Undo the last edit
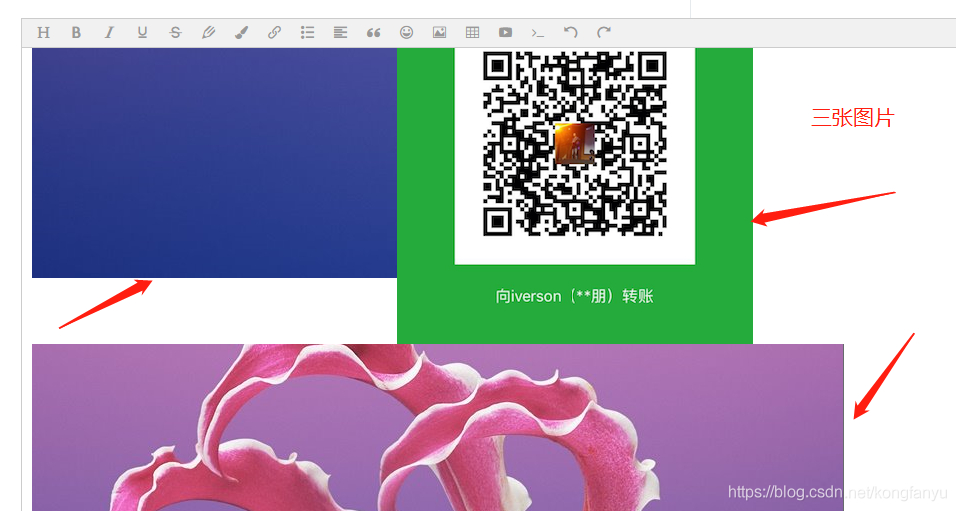This screenshot has height=511, width=956. click(x=571, y=32)
